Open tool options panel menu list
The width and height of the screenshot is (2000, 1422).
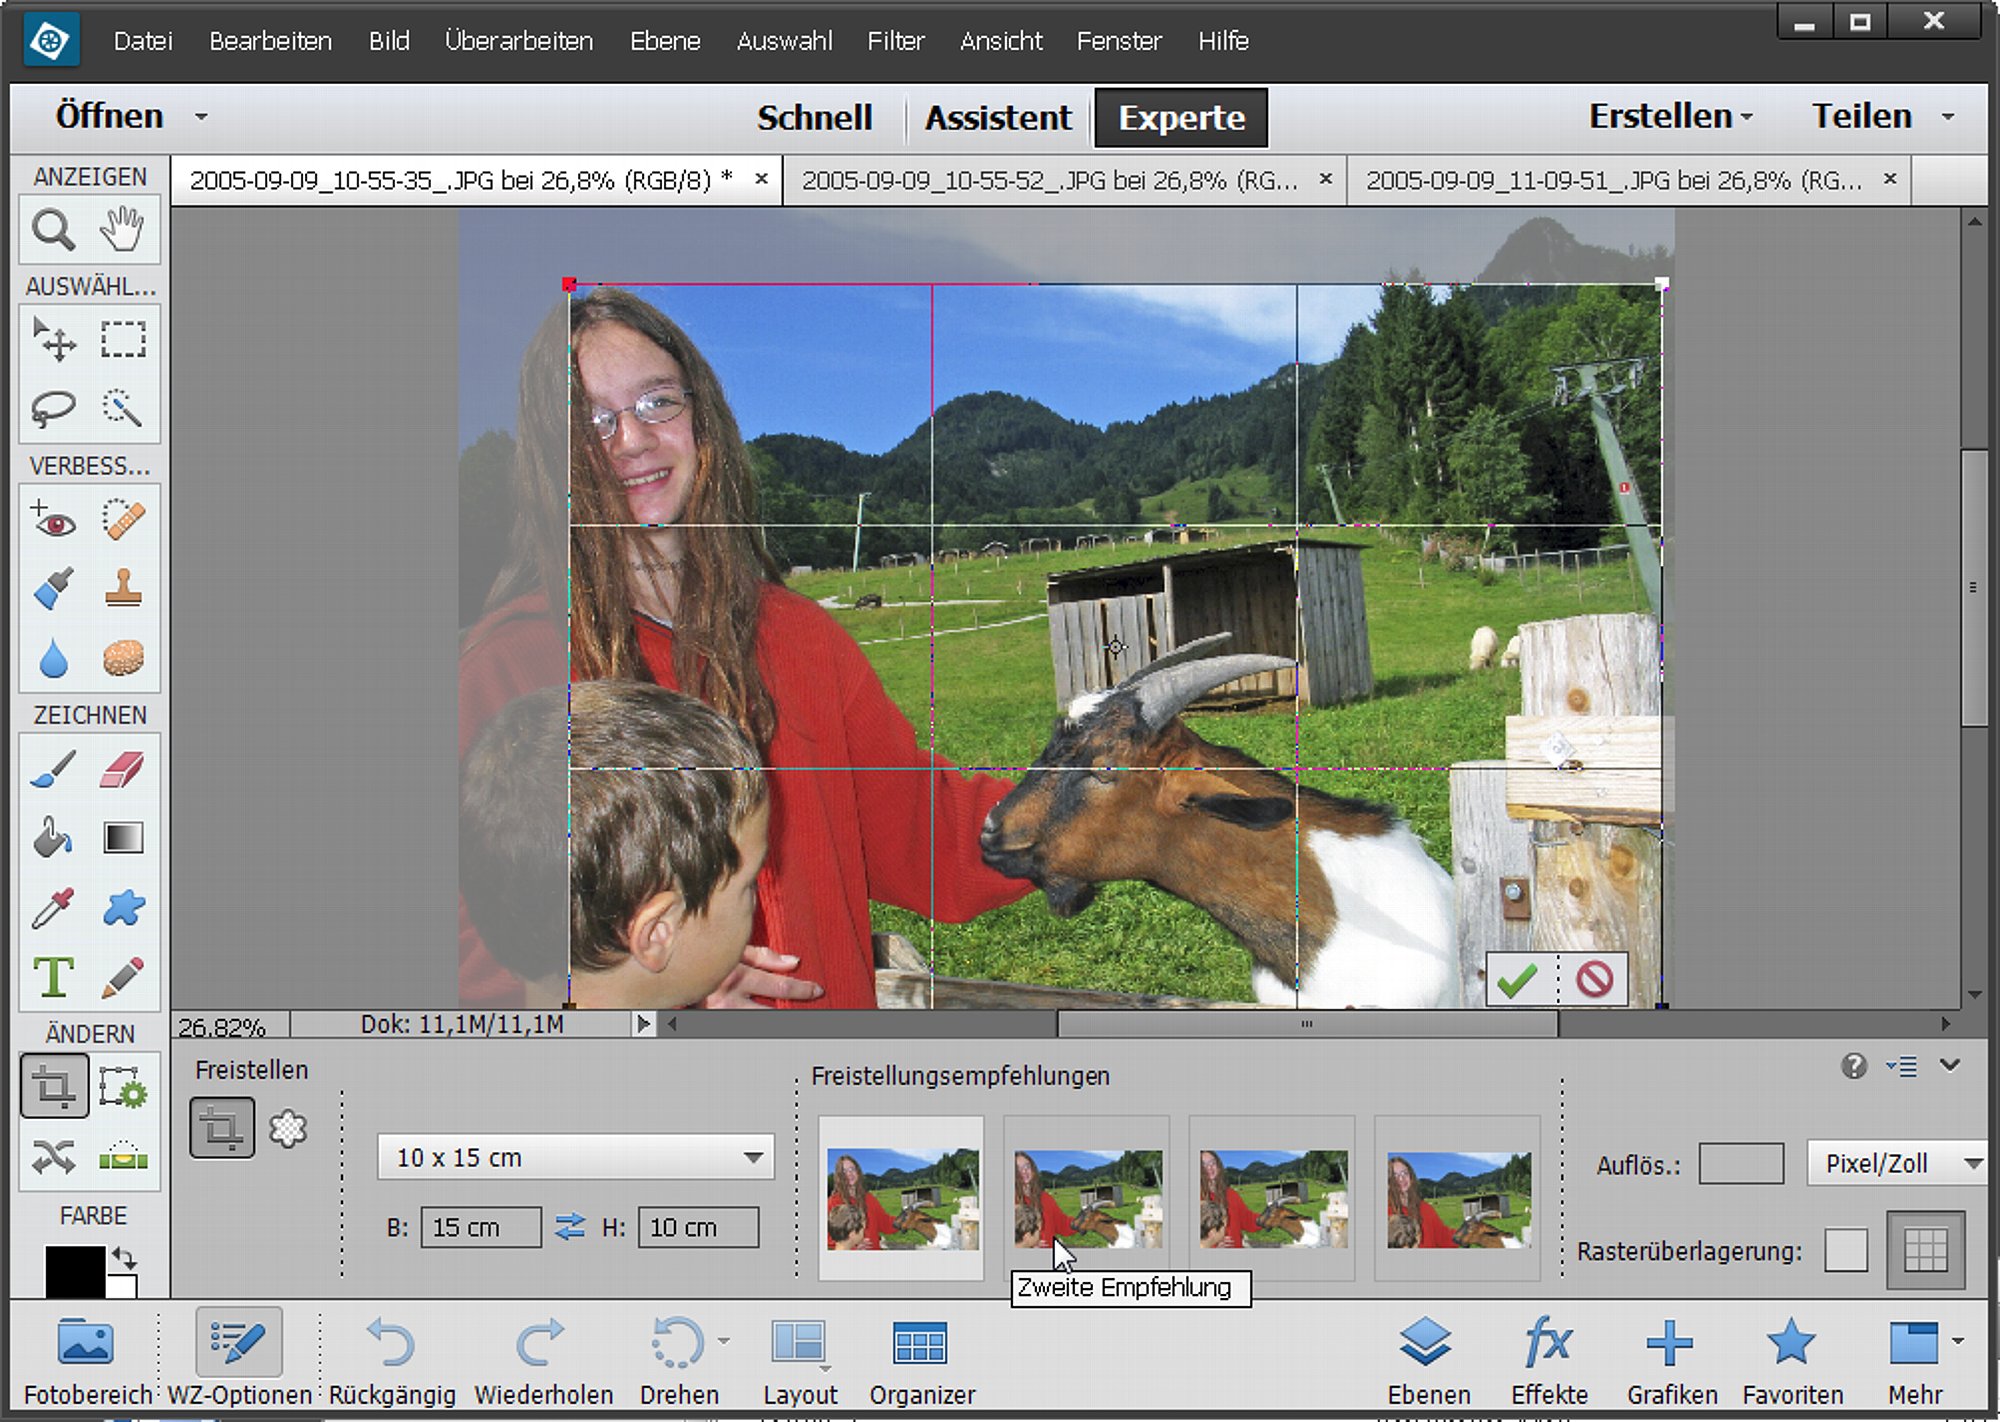(x=1901, y=1066)
